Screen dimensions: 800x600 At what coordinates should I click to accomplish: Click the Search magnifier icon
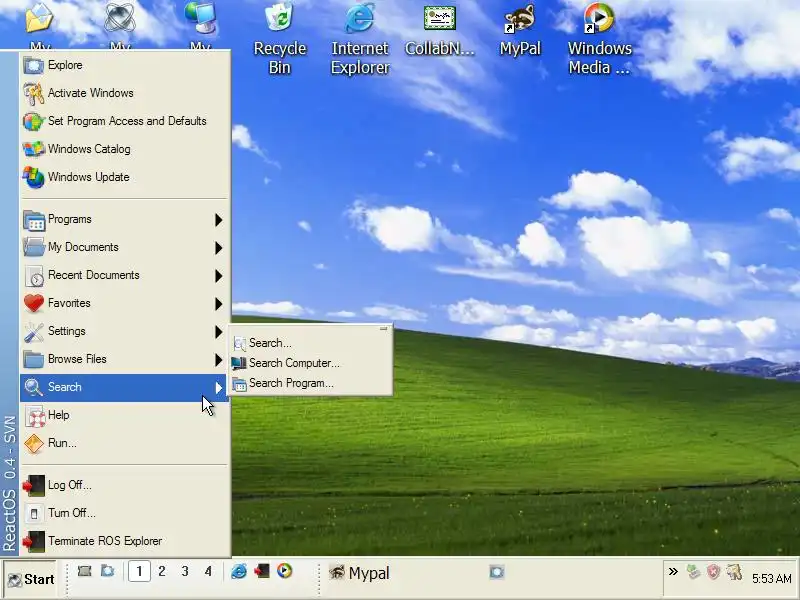tap(34, 387)
